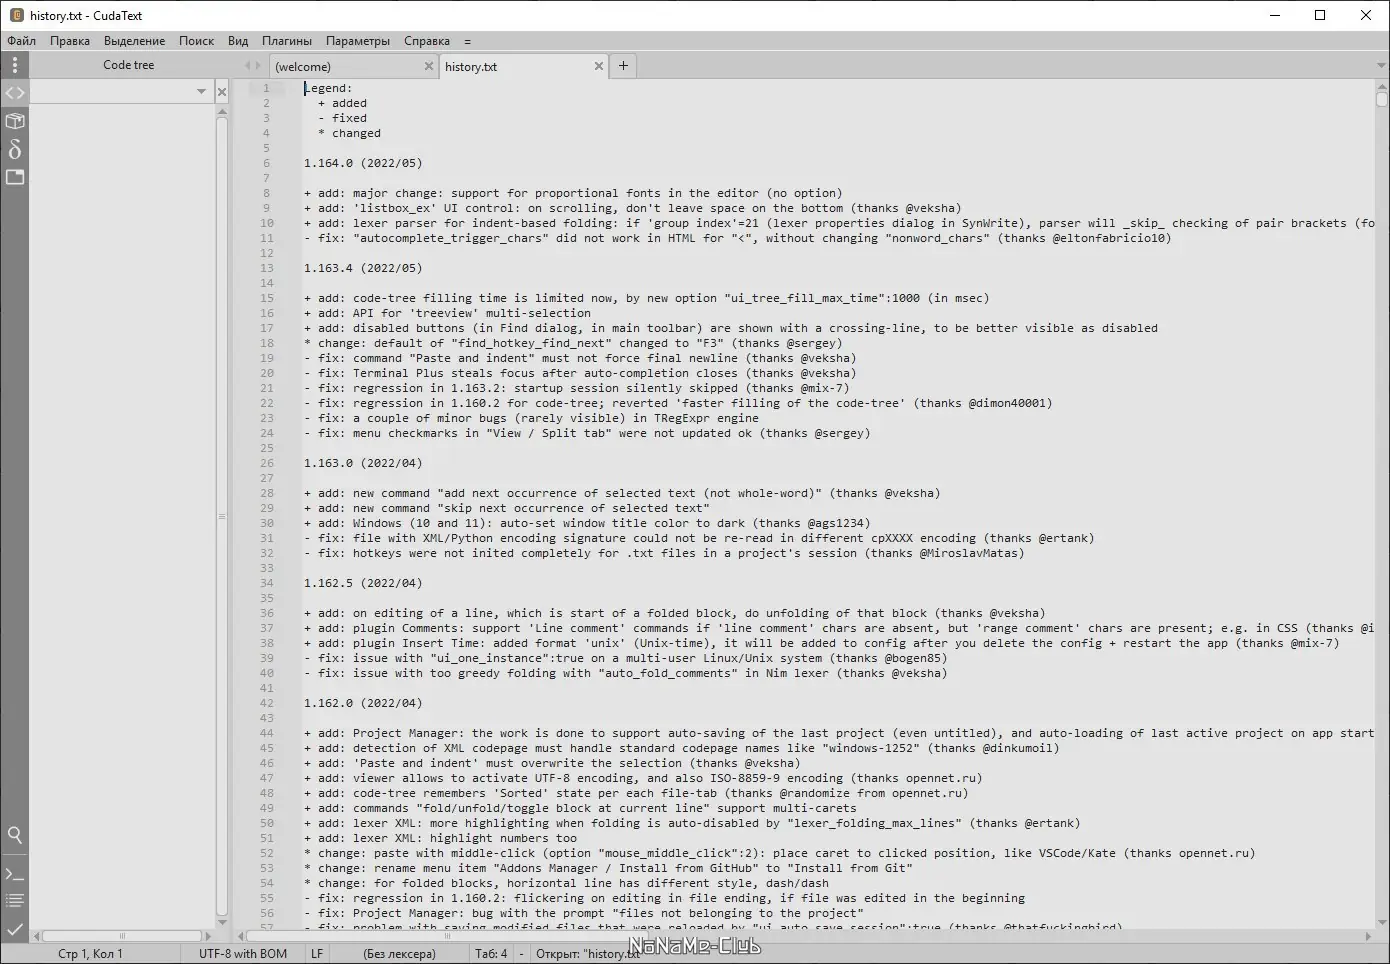Open the Поиск menu
This screenshot has width=1390, height=964.
196,41
